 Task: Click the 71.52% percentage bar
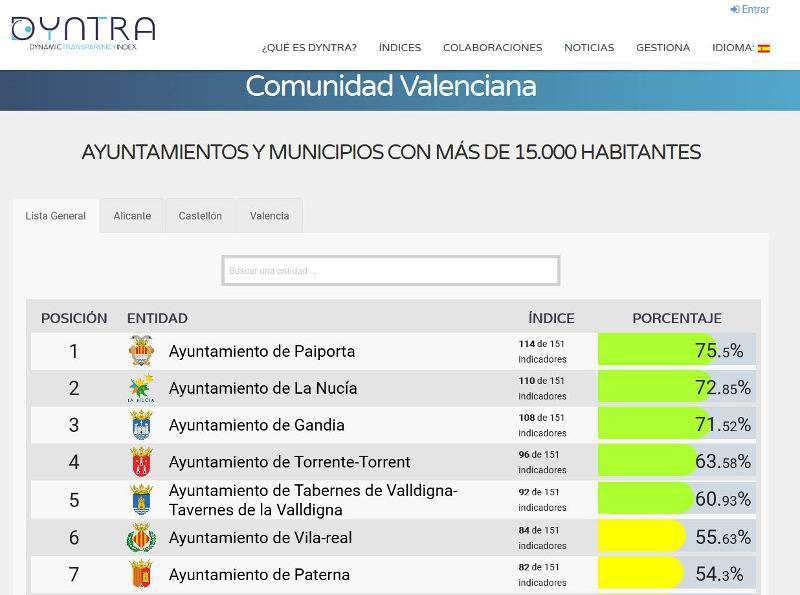677,424
